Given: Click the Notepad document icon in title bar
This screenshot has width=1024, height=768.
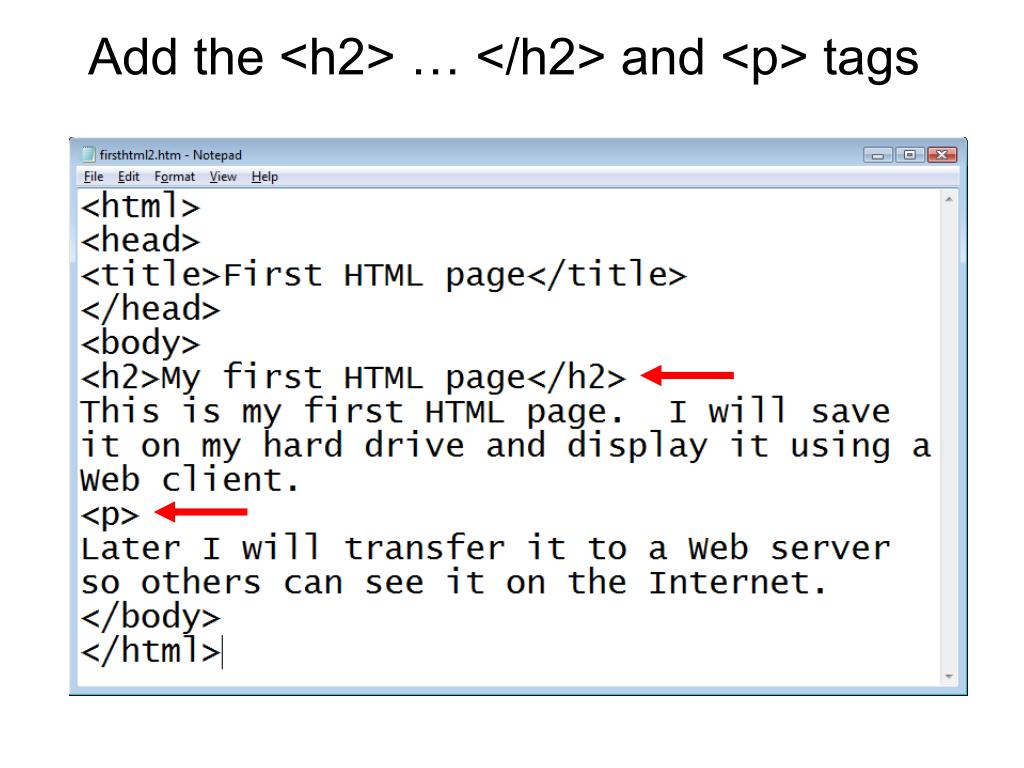Looking at the screenshot, I should (x=88, y=155).
